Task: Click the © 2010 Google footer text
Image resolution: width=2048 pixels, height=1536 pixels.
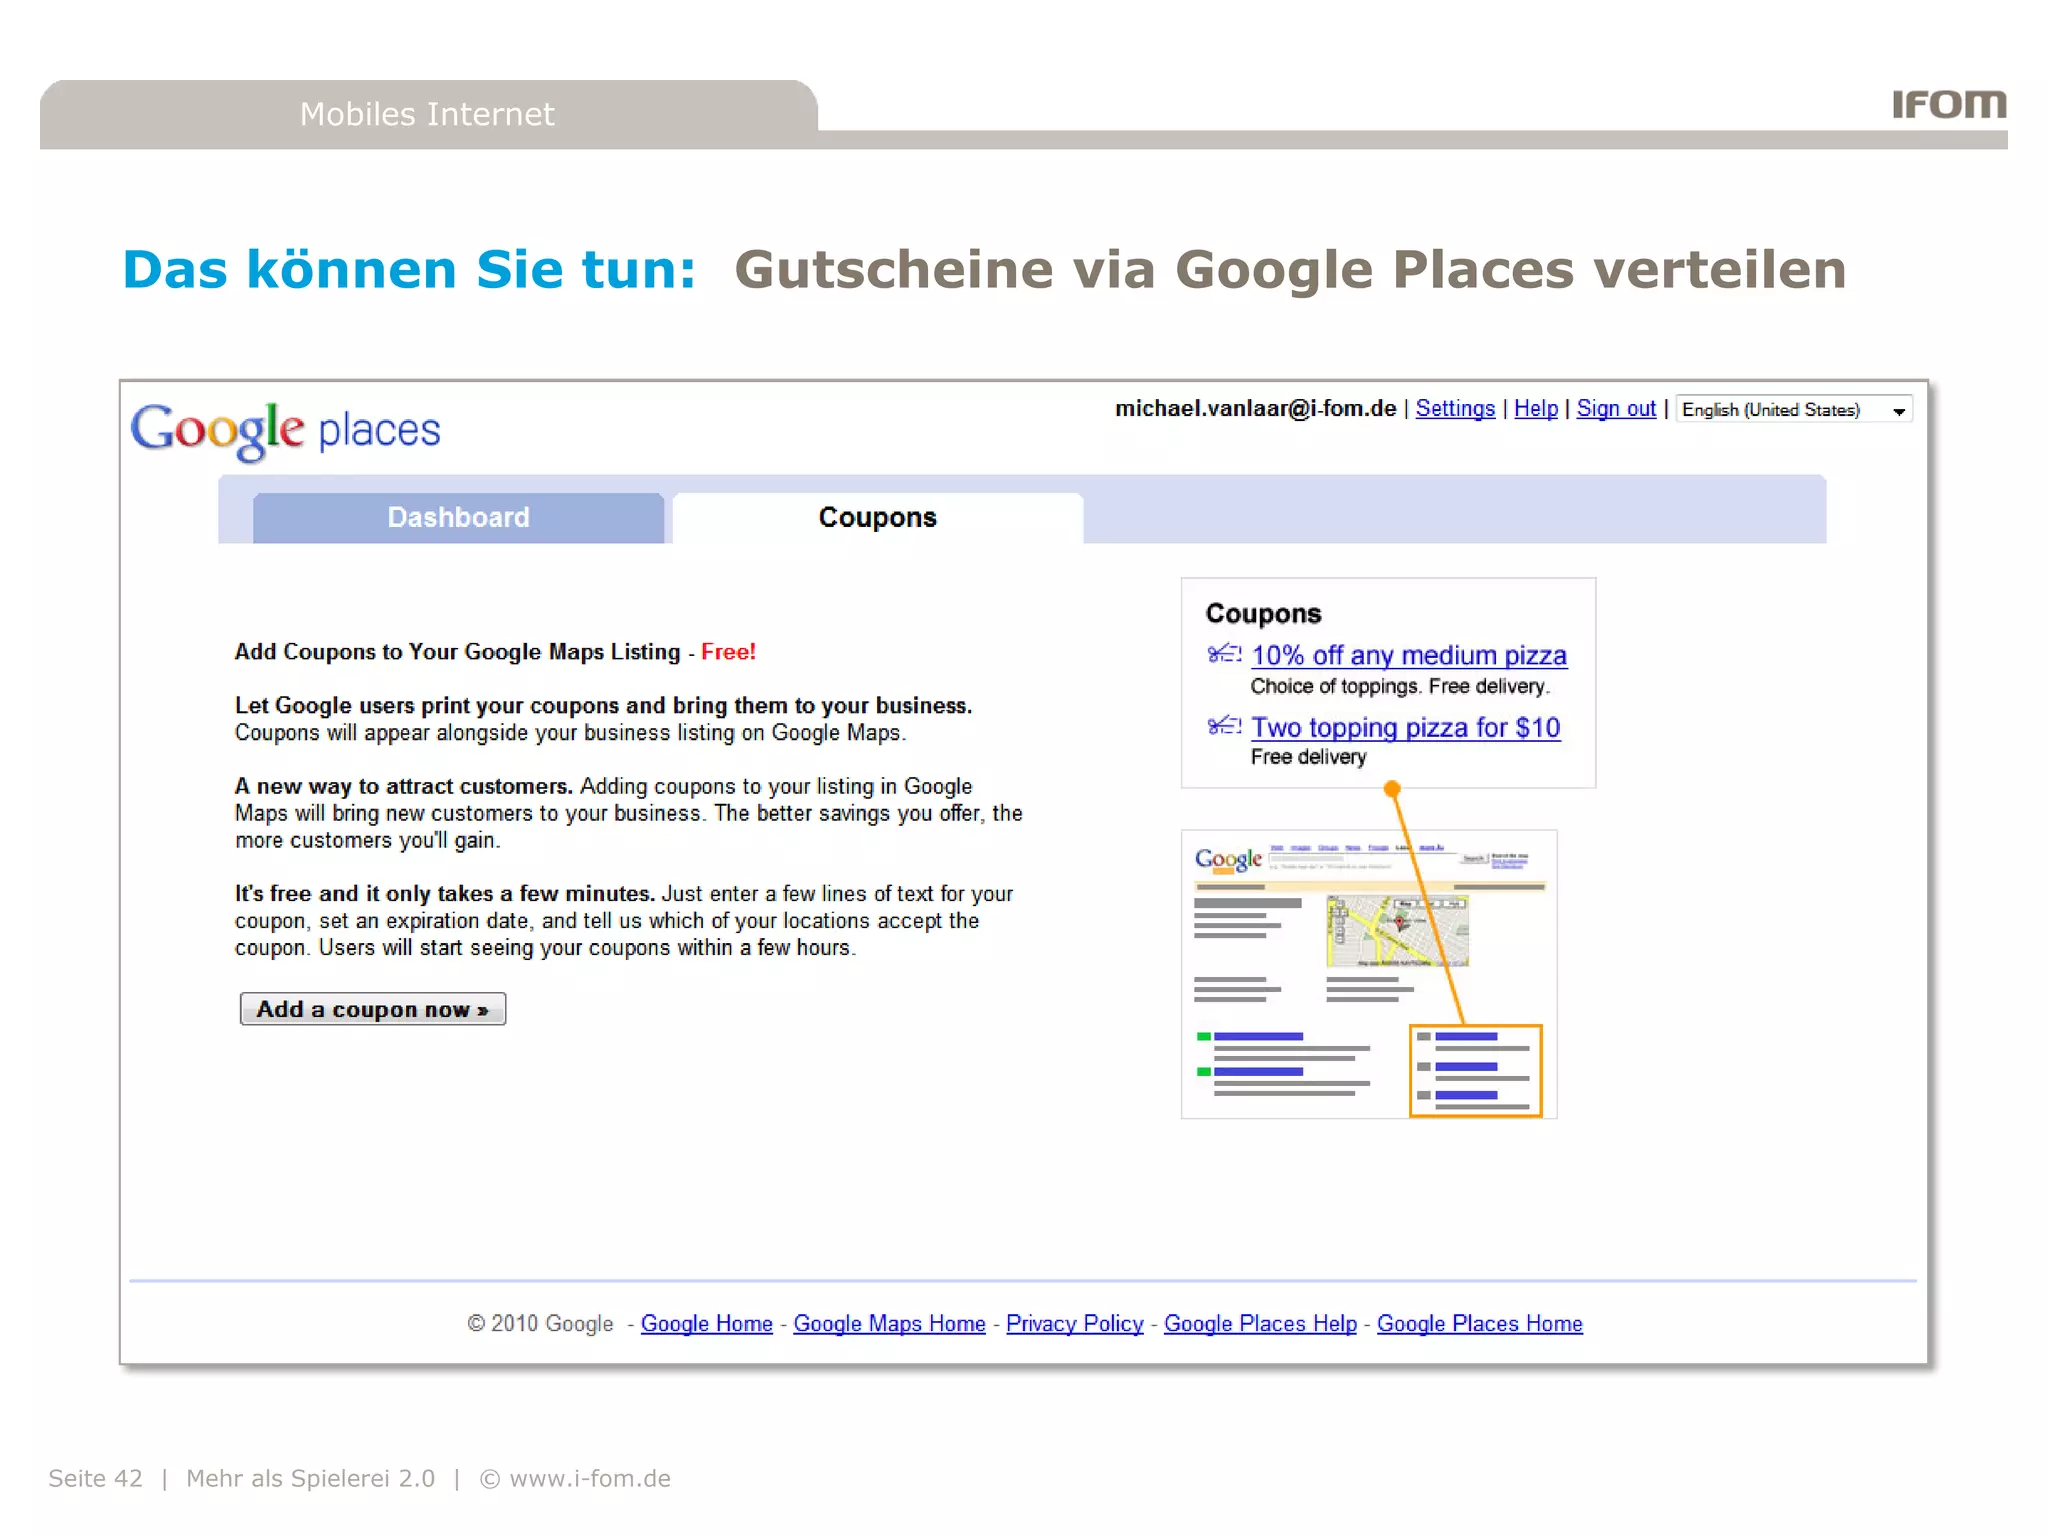Action: coord(540,1324)
